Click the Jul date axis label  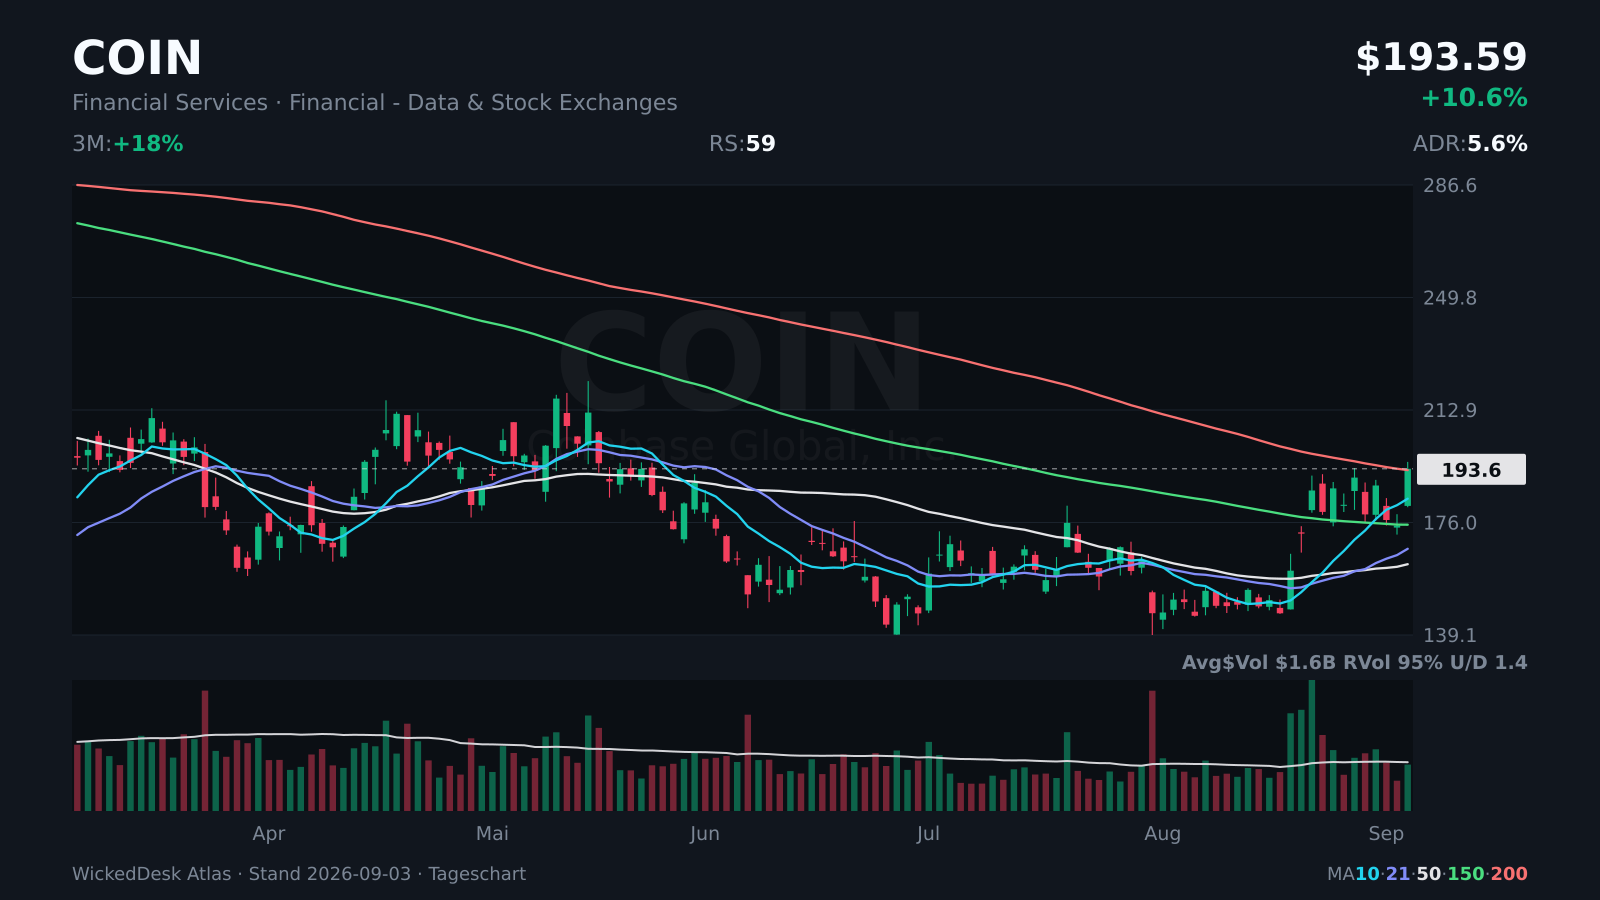928,834
